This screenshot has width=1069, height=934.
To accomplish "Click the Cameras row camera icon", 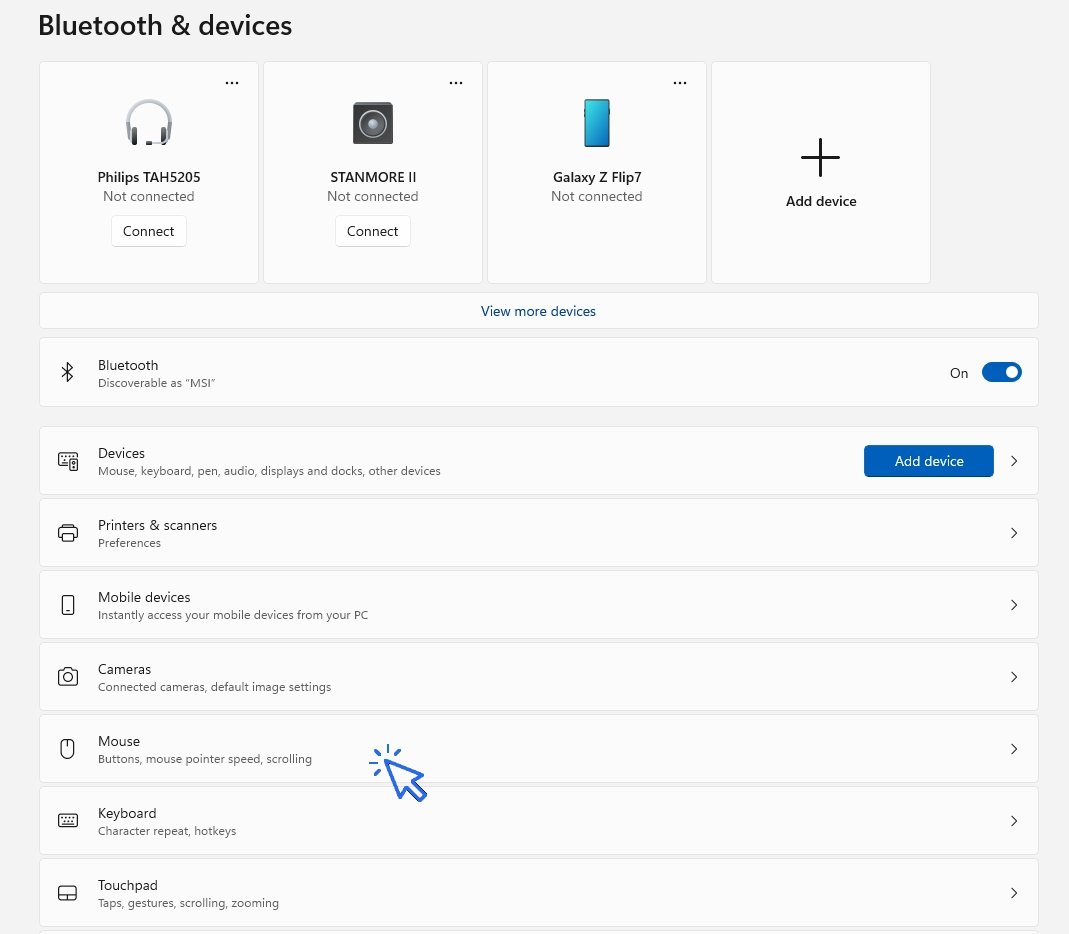I will 67,677.
